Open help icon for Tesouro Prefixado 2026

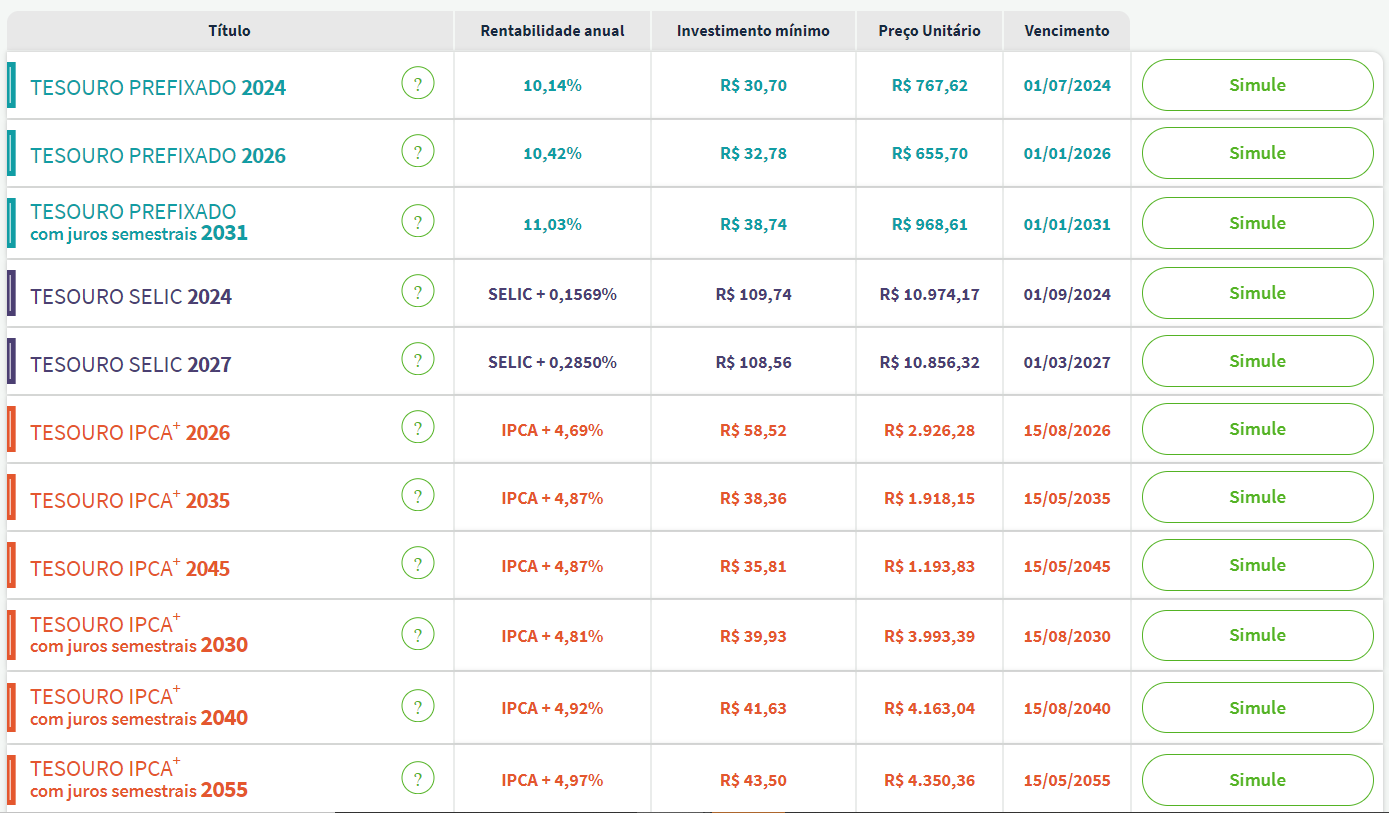tap(418, 152)
